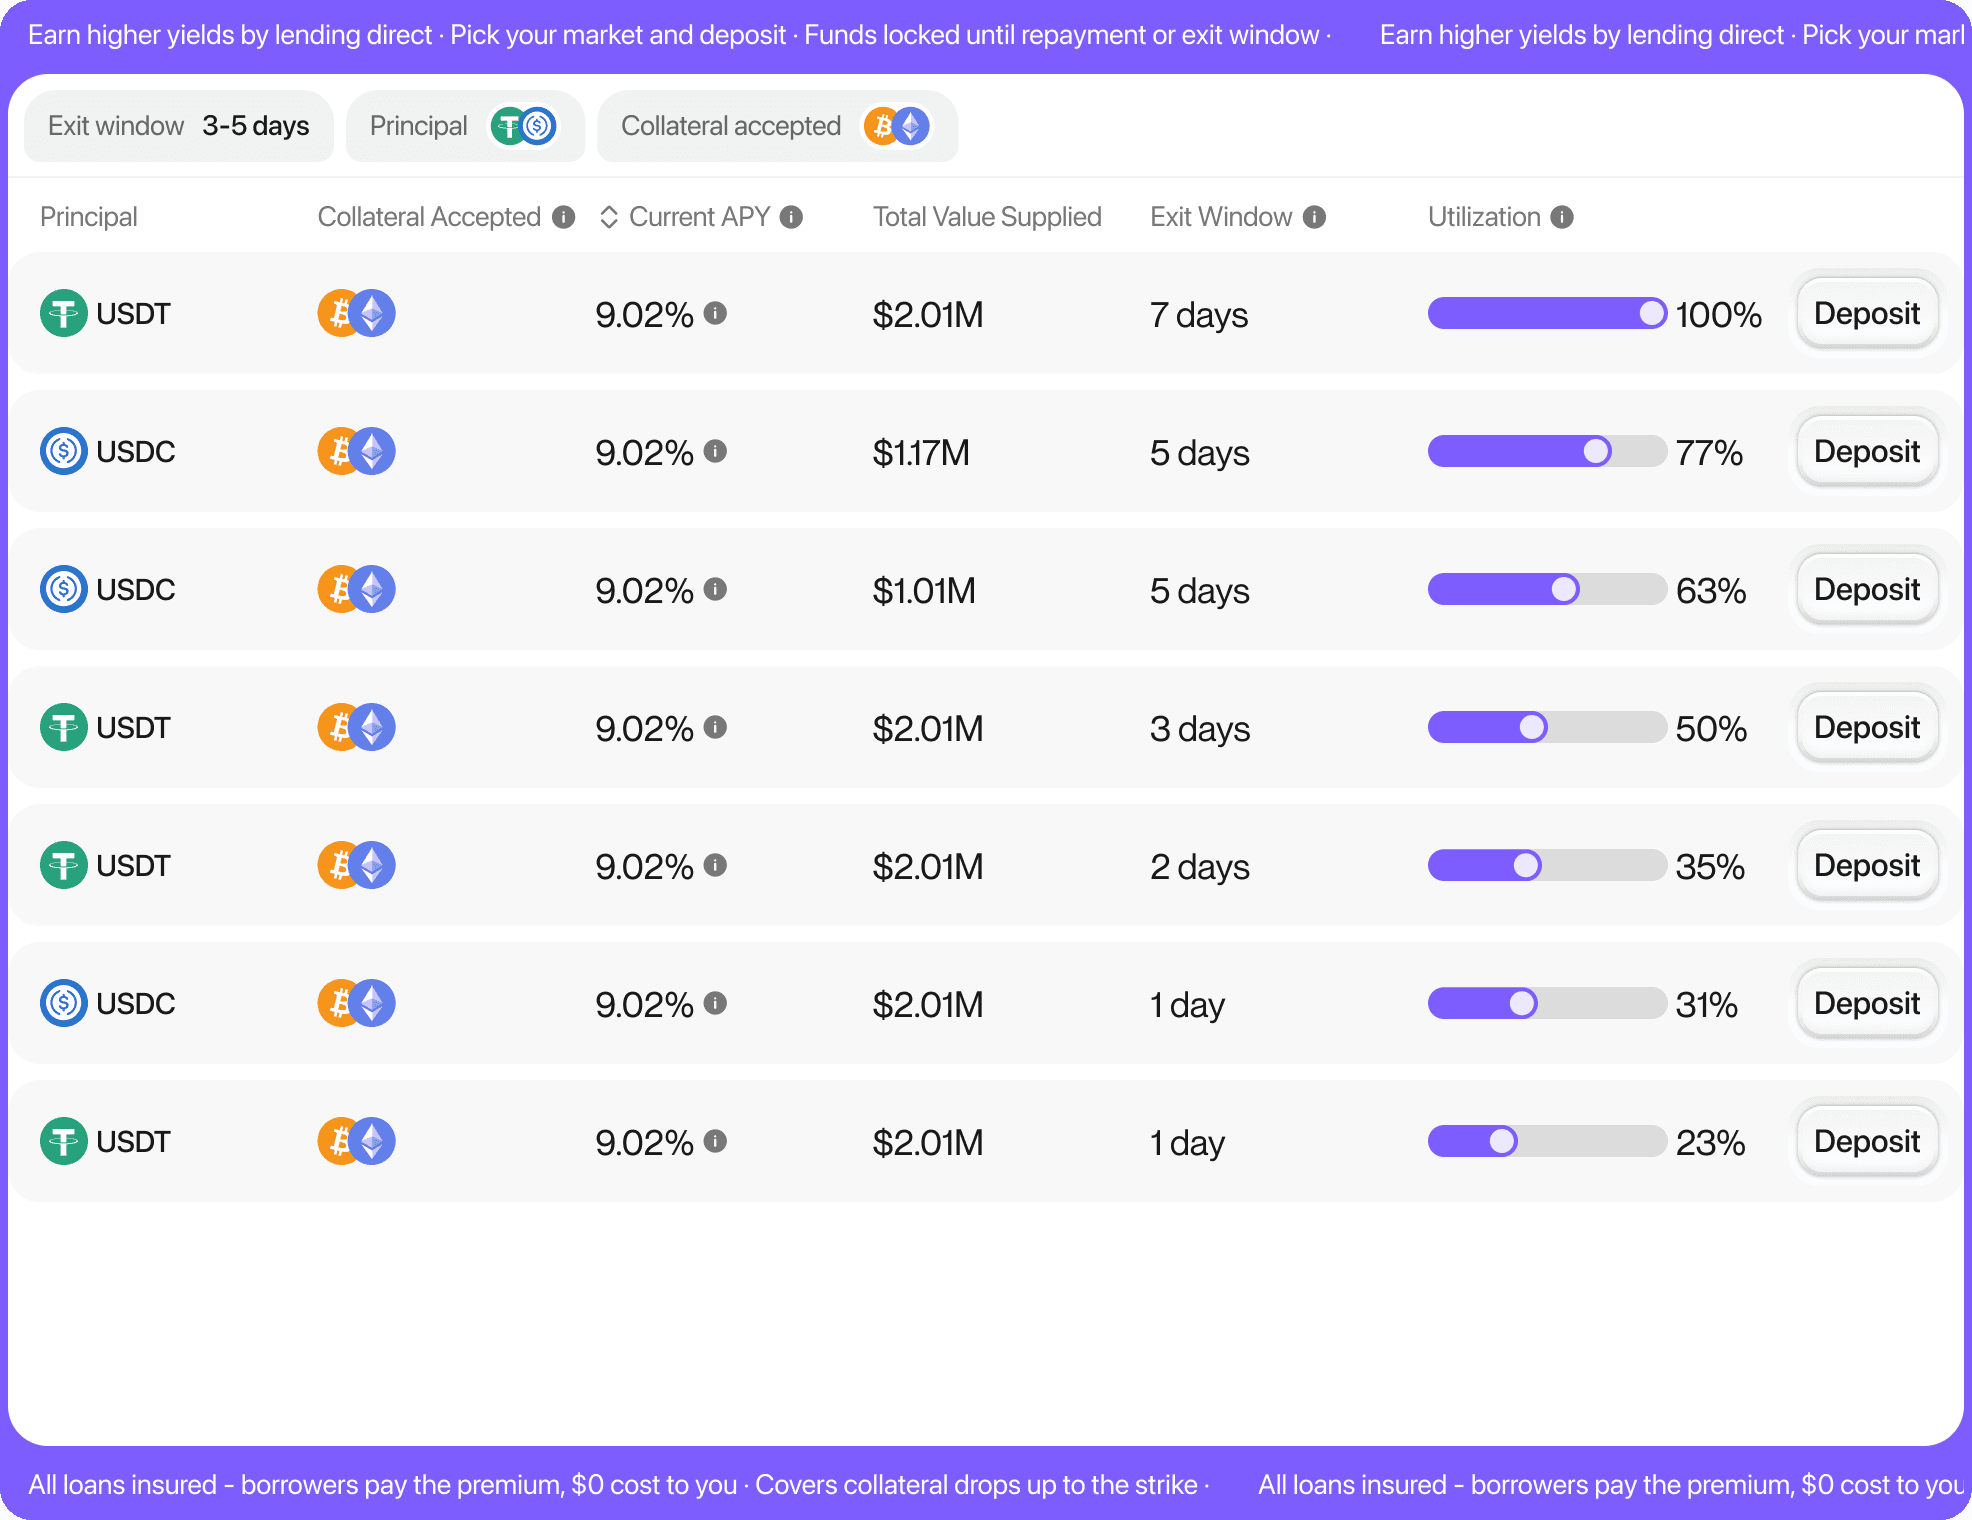Click the $1.17M total value cell

tap(921, 452)
